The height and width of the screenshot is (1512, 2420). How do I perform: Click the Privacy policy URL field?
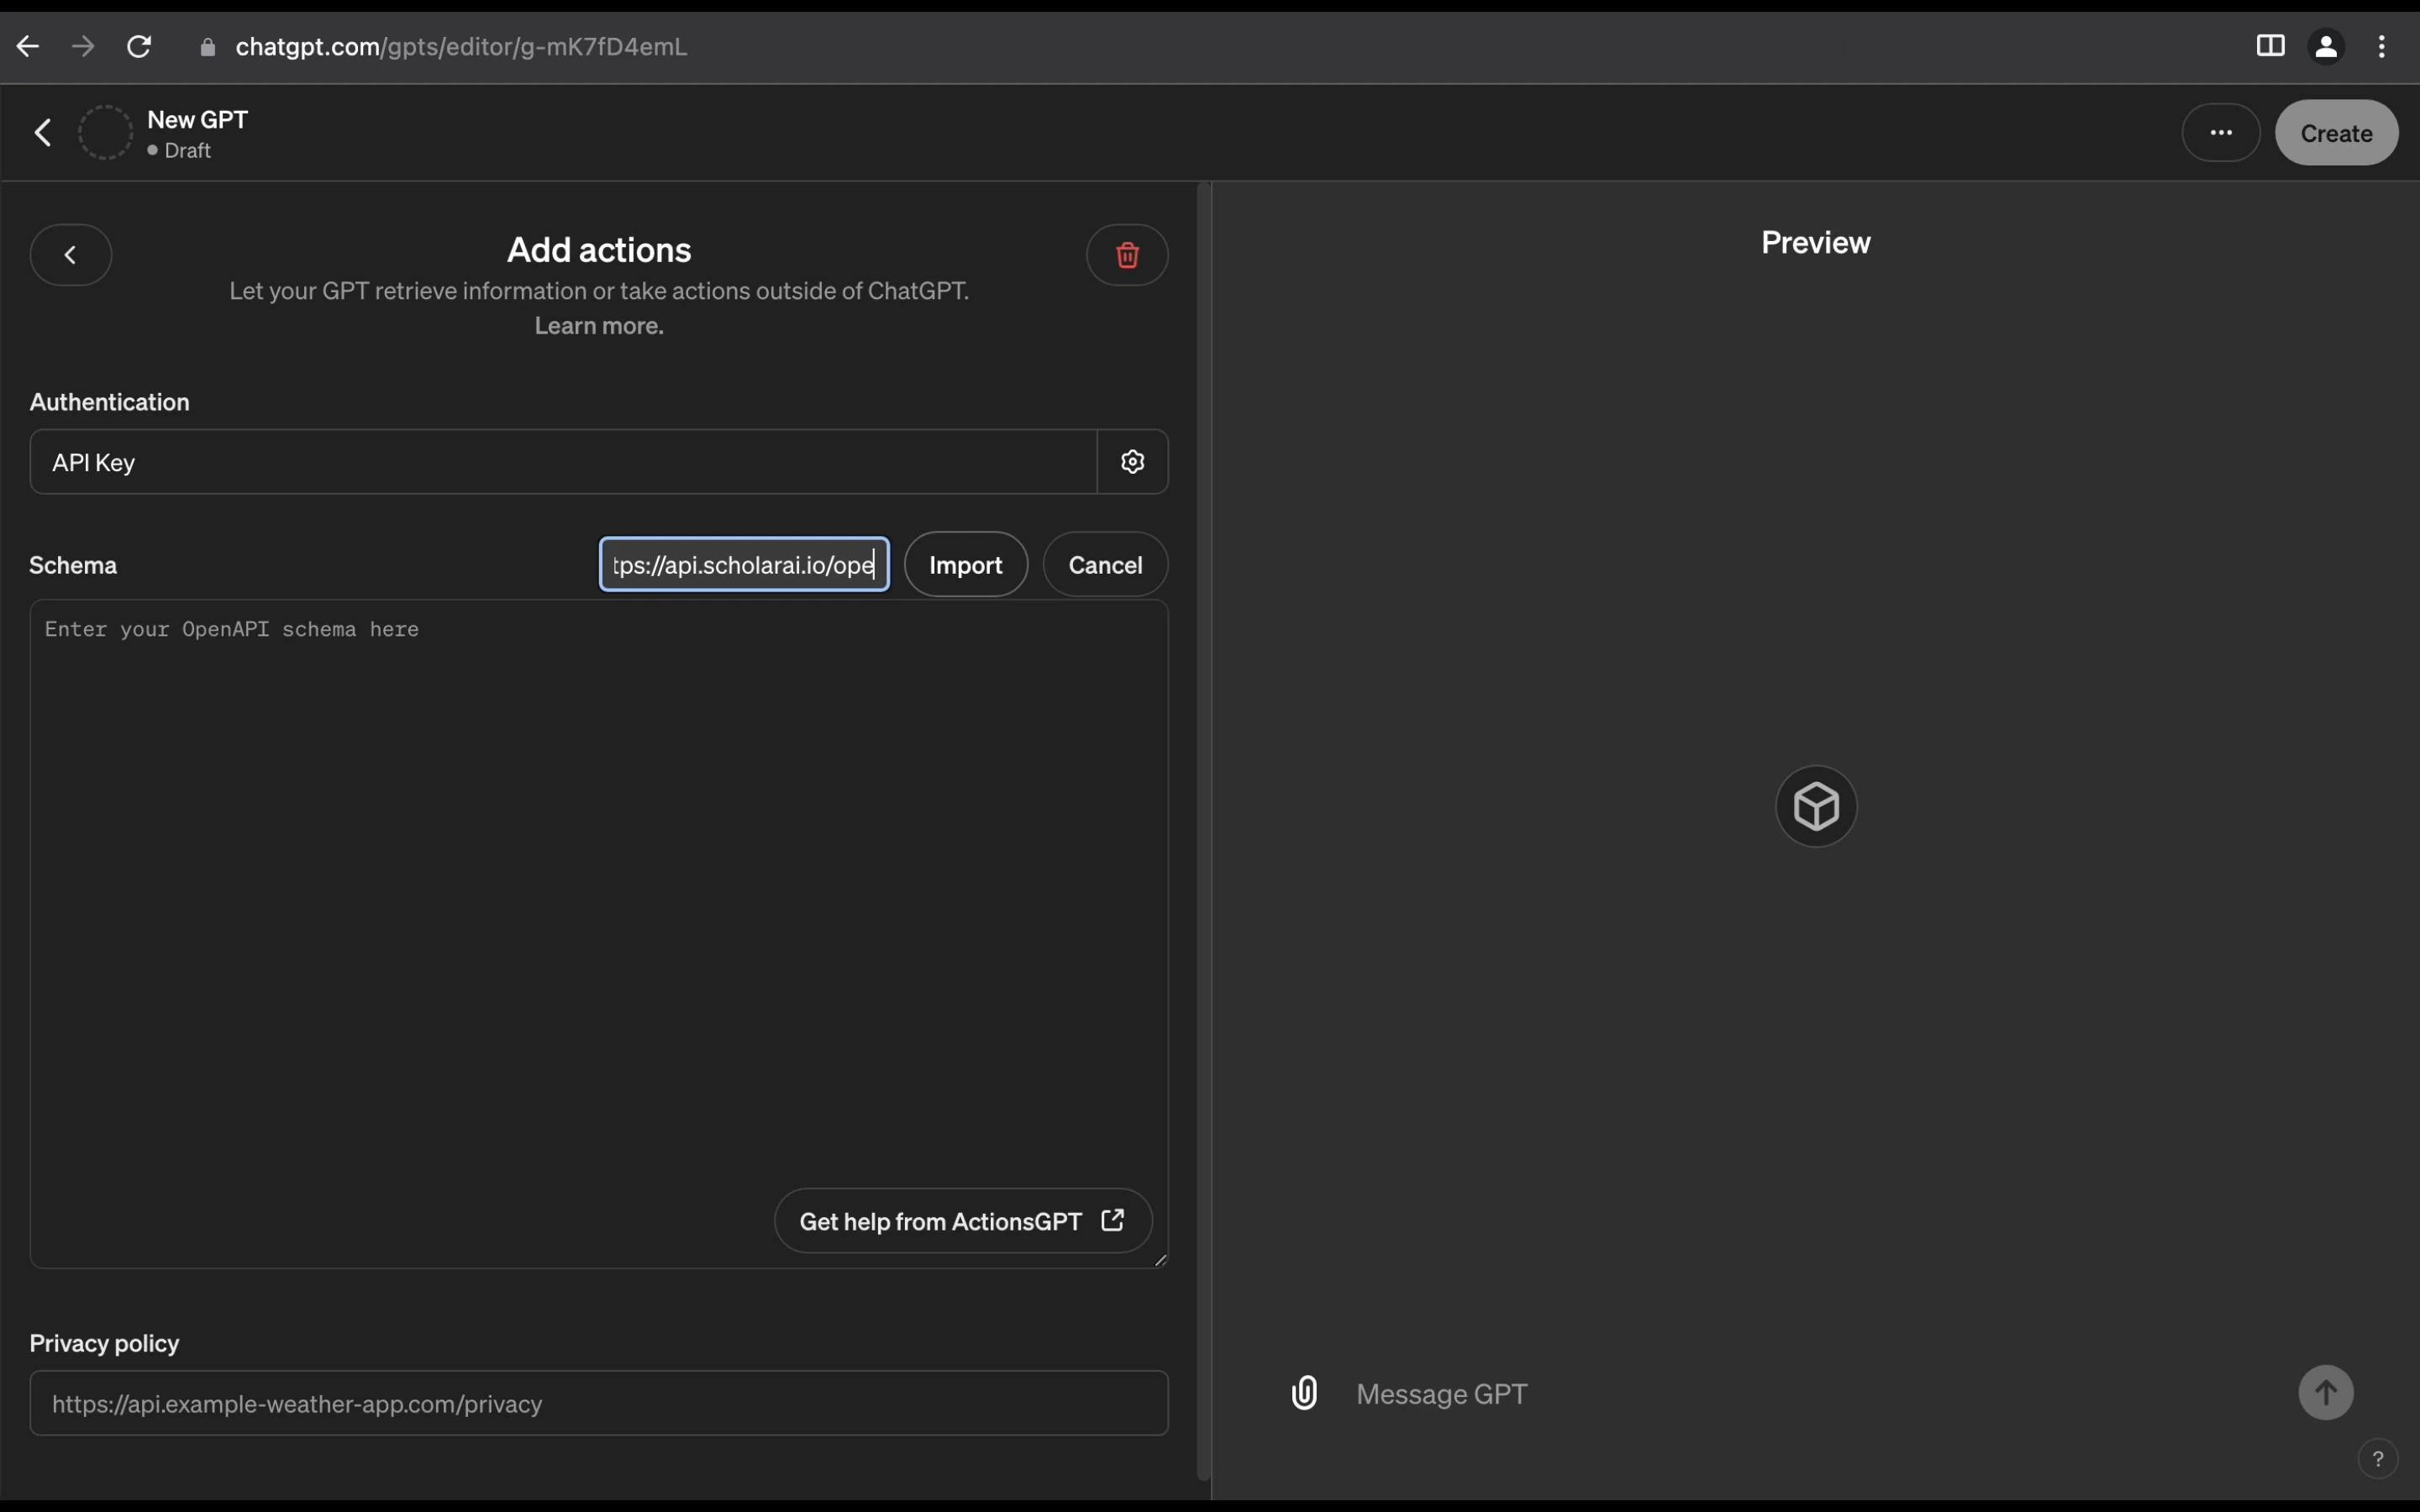click(599, 1403)
